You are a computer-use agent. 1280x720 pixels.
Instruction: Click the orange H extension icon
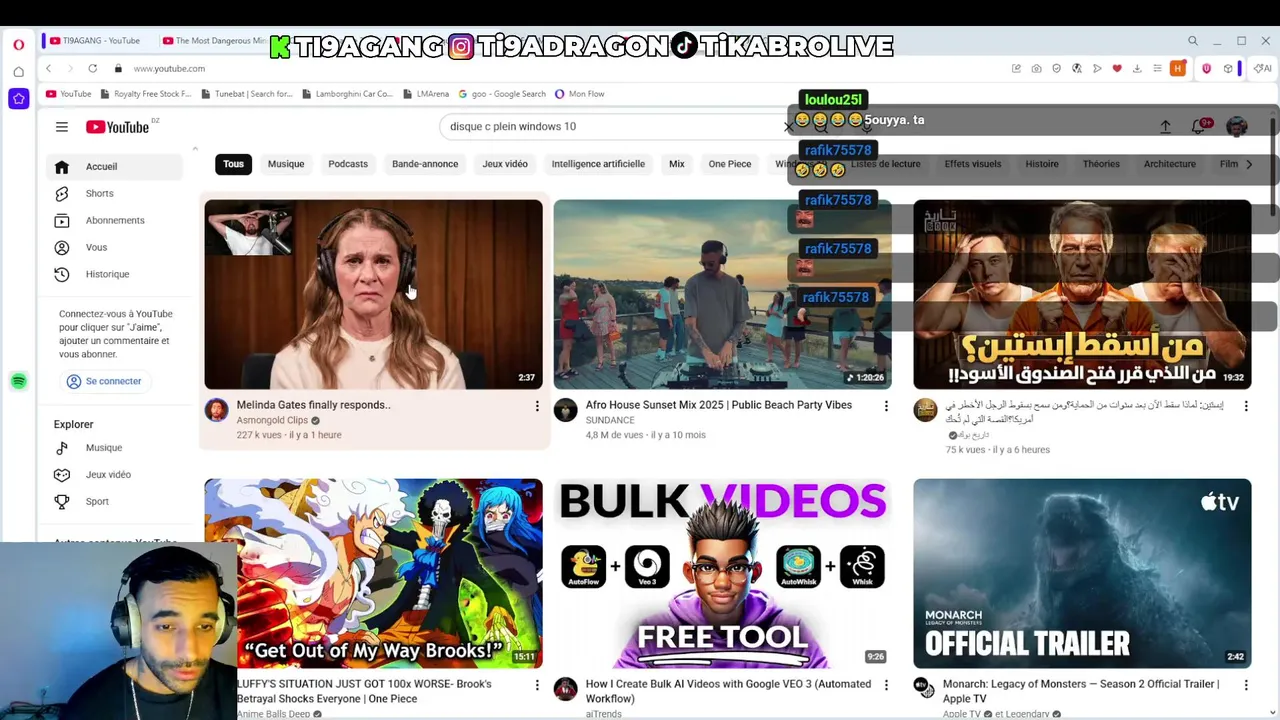tap(1178, 68)
